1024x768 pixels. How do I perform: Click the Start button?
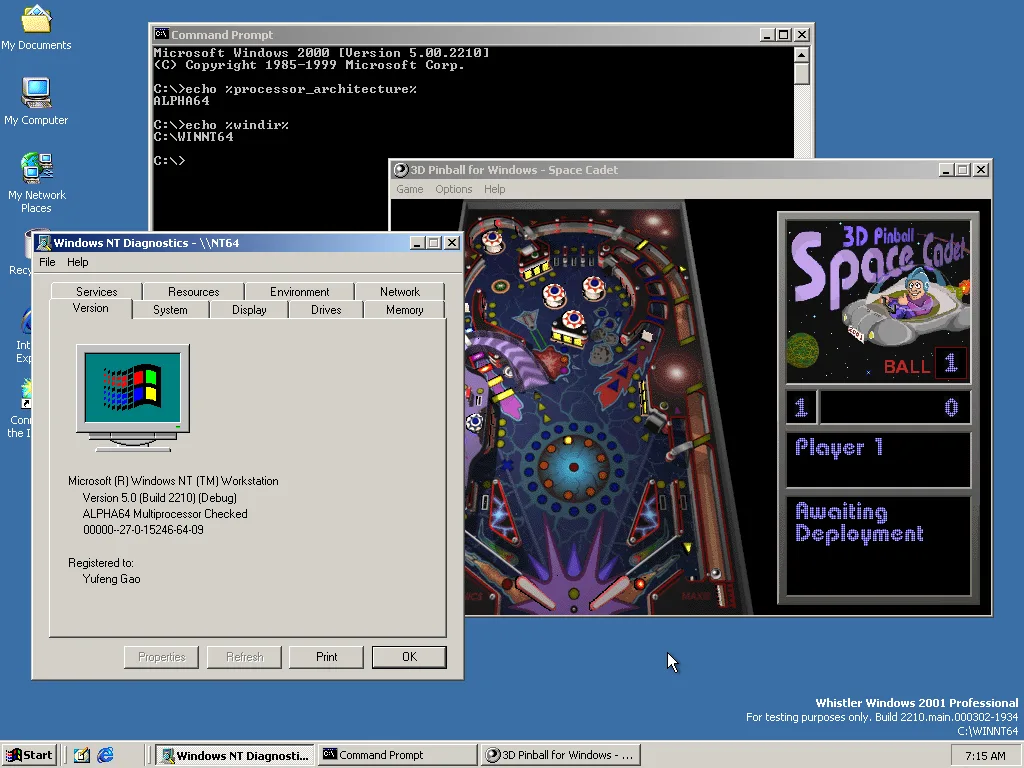29,755
